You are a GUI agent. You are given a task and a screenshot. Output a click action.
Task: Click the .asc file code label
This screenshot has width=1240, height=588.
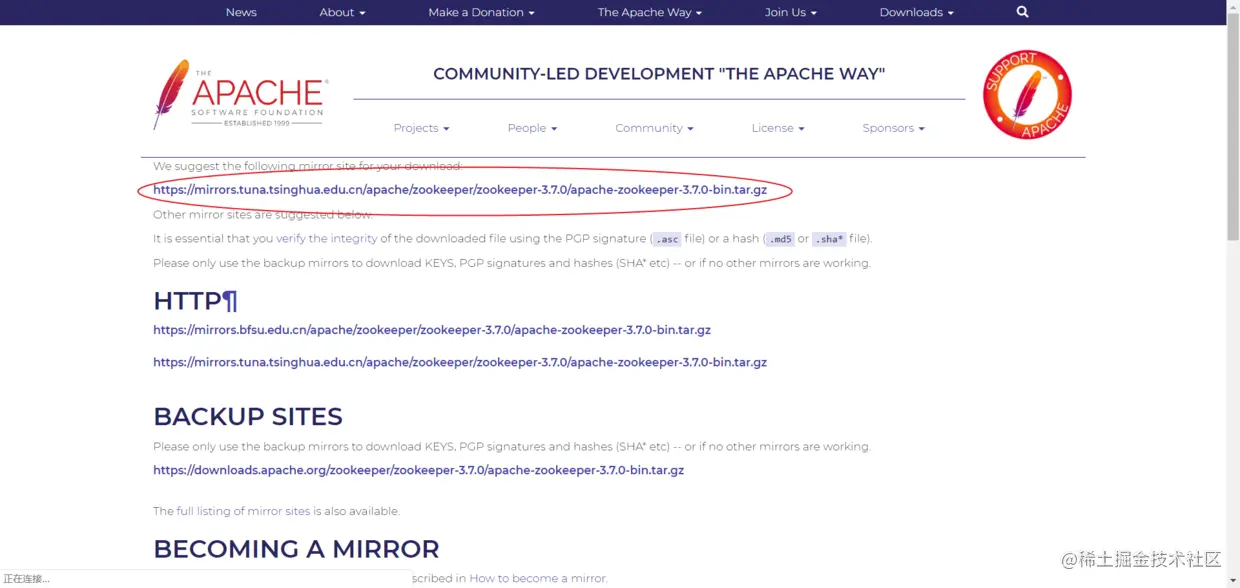coord(667,239)
